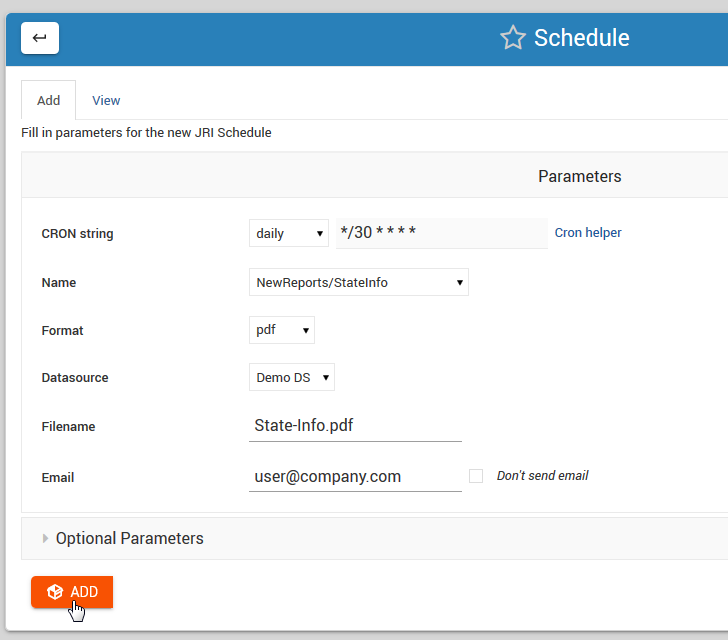The height and width of the screenshot is (640, 728).
Task: Click the orange ADD button
Action: pyautogui.click(x=72, y=592)
